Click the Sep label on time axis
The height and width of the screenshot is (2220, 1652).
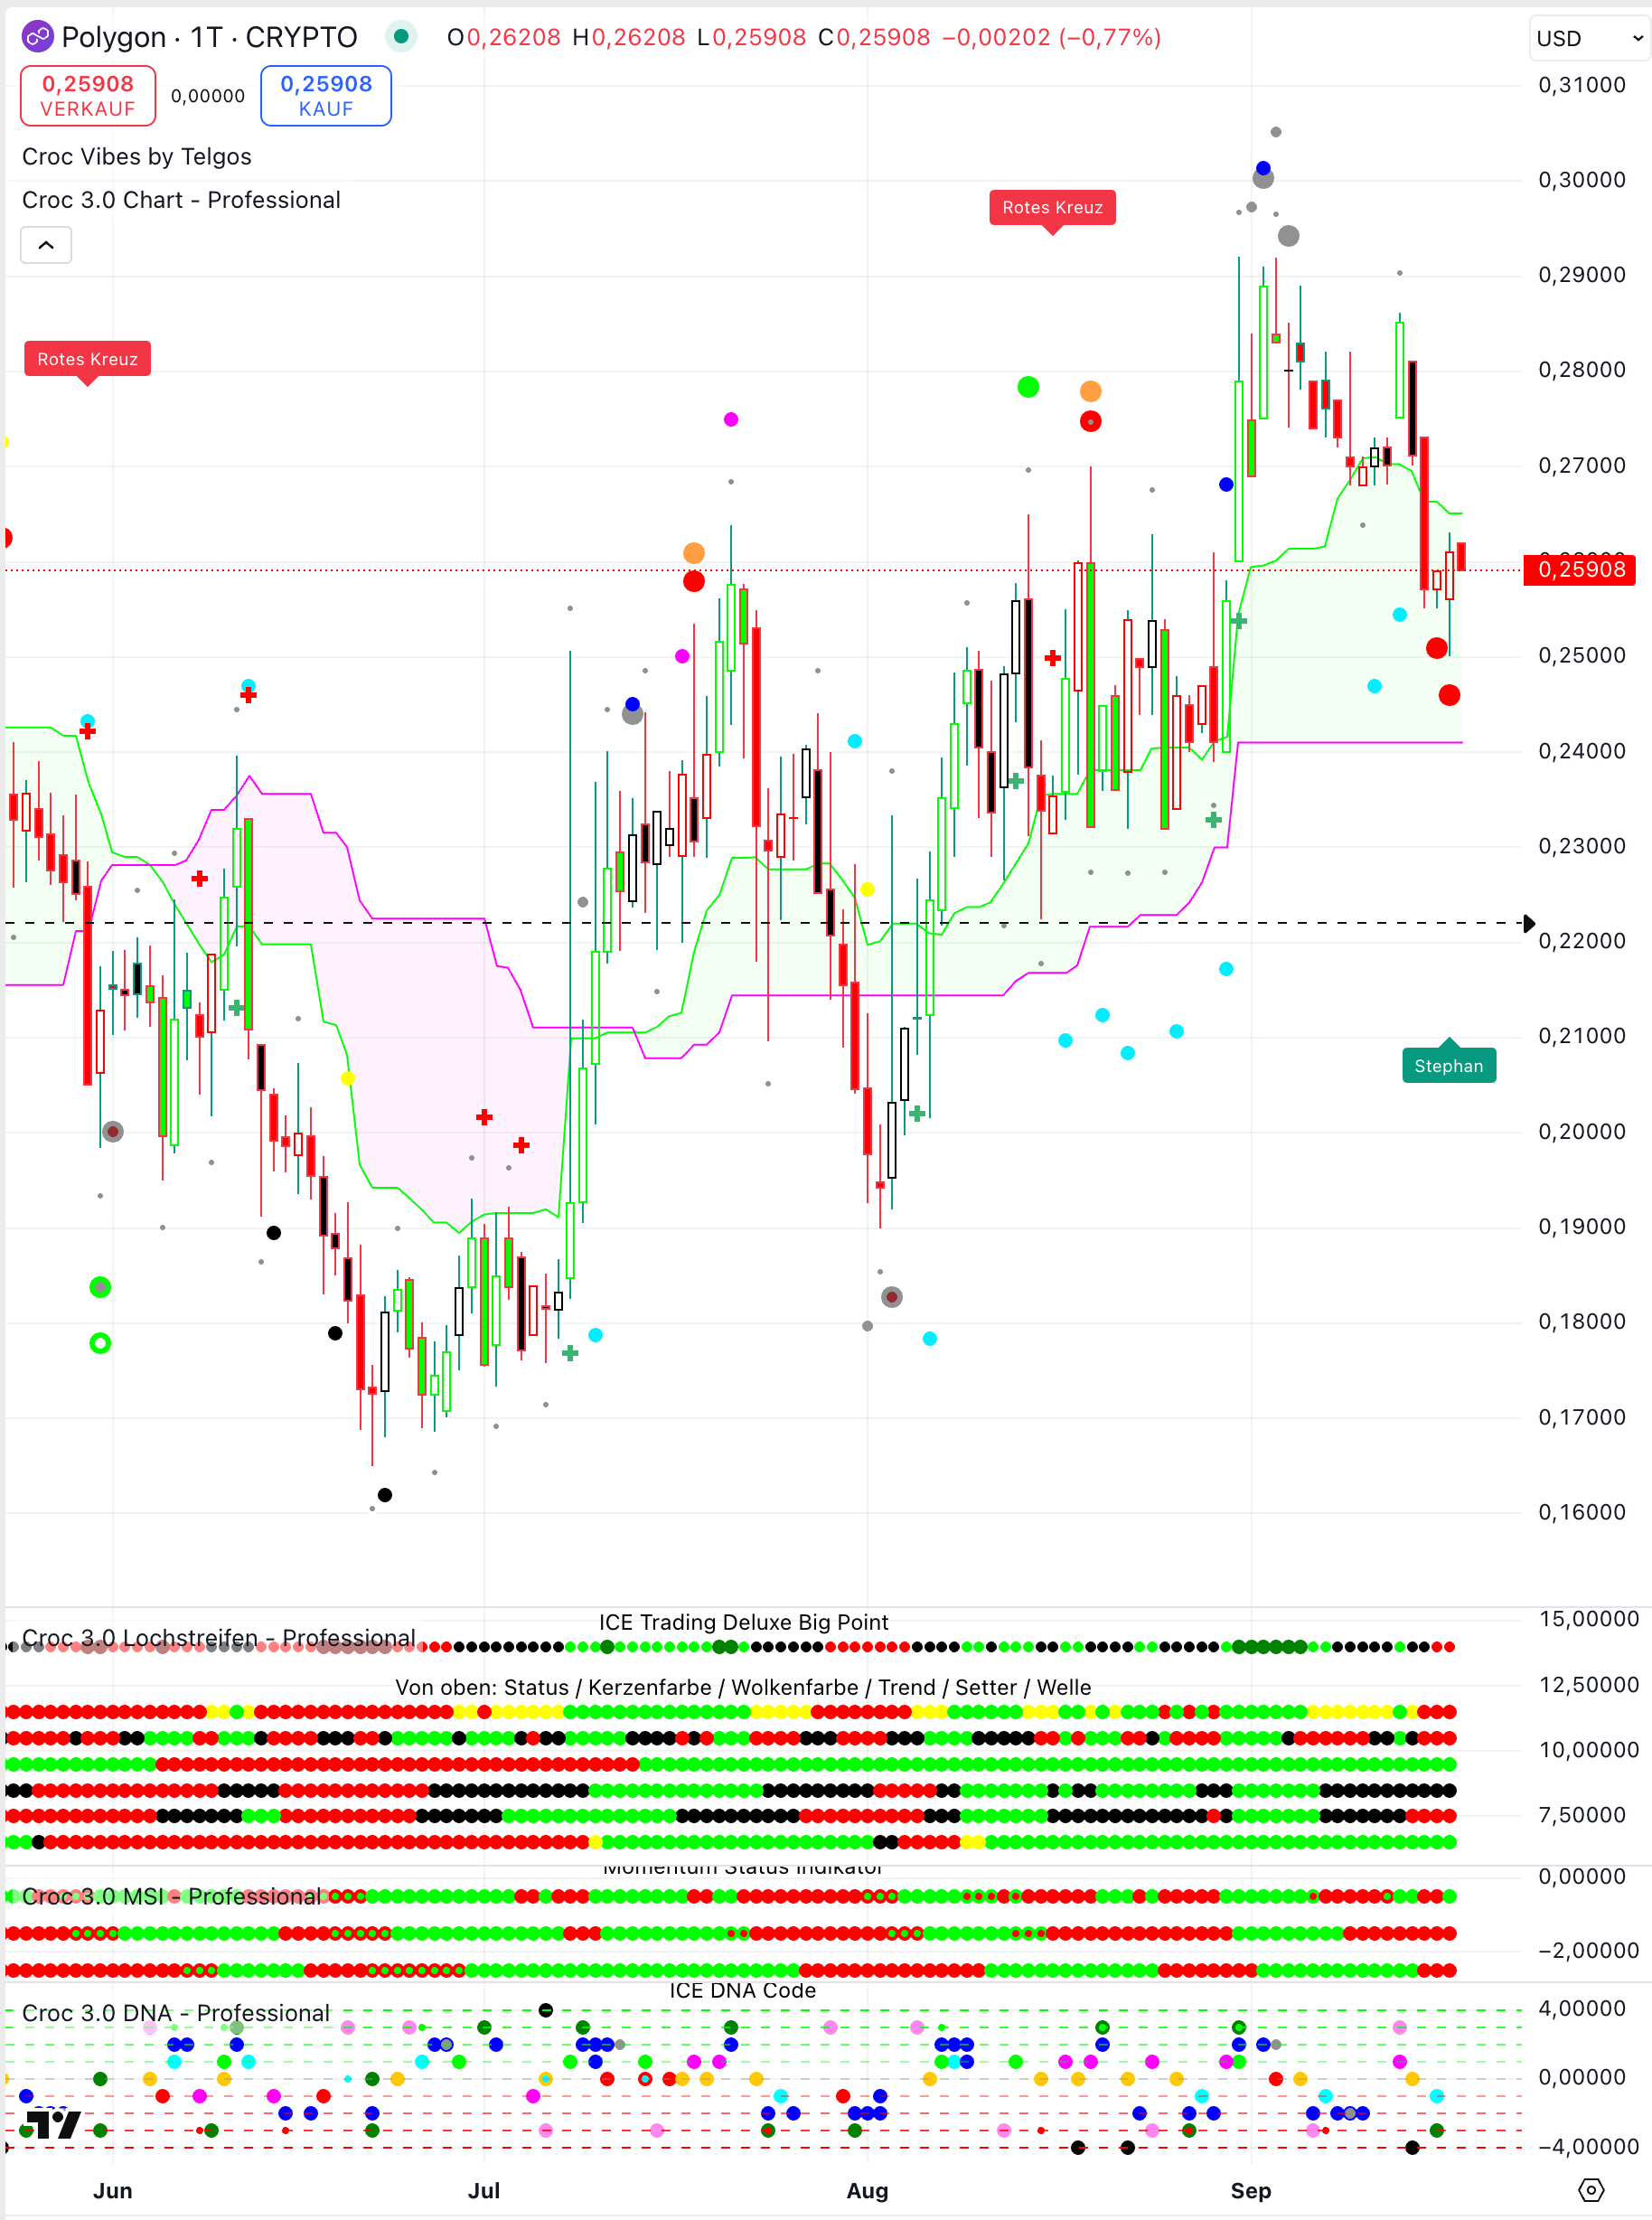(1250, 2190)
